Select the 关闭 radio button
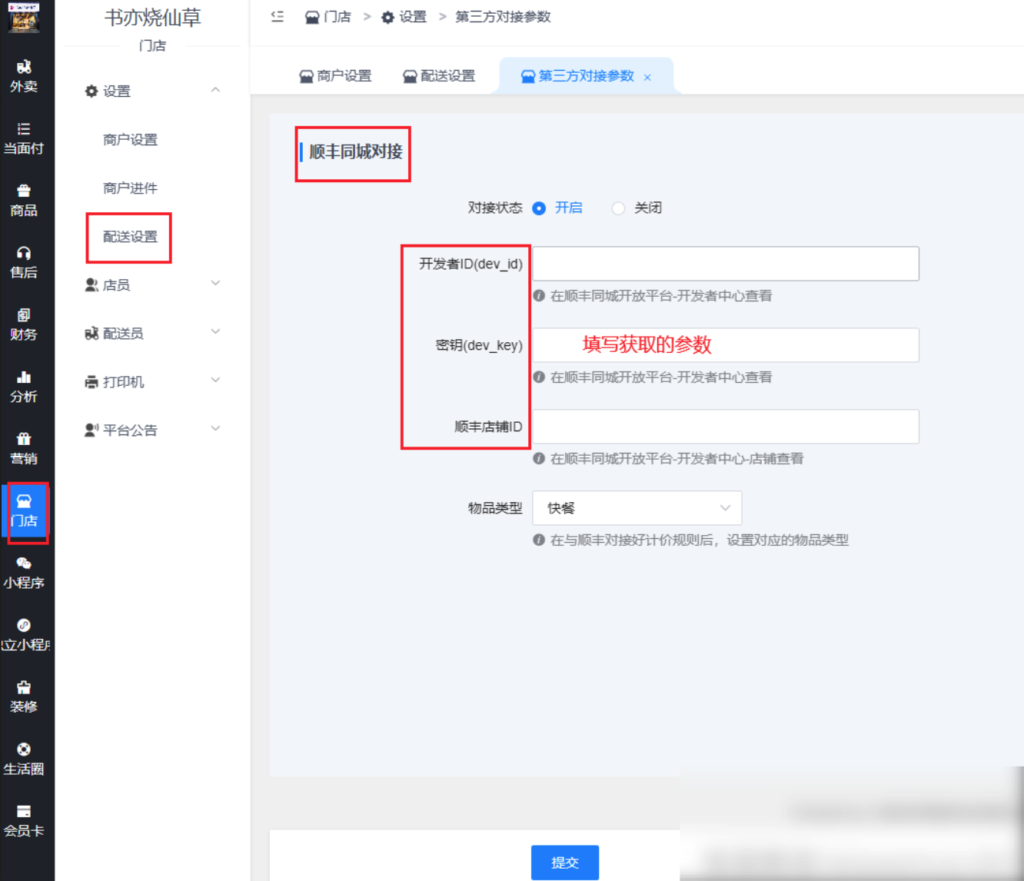This screenshot has height=881, width=1024. click(x=618, y=208)
